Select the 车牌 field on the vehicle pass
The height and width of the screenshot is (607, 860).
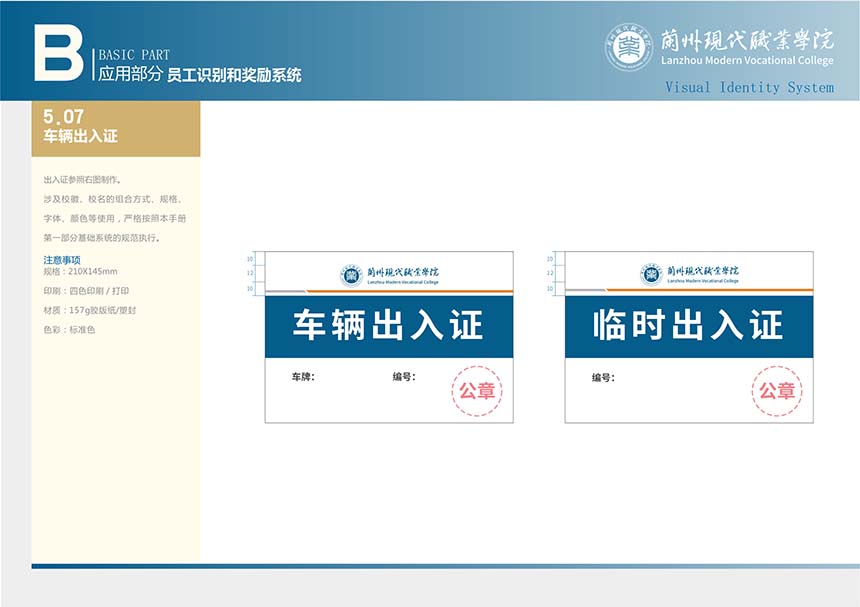303,378
